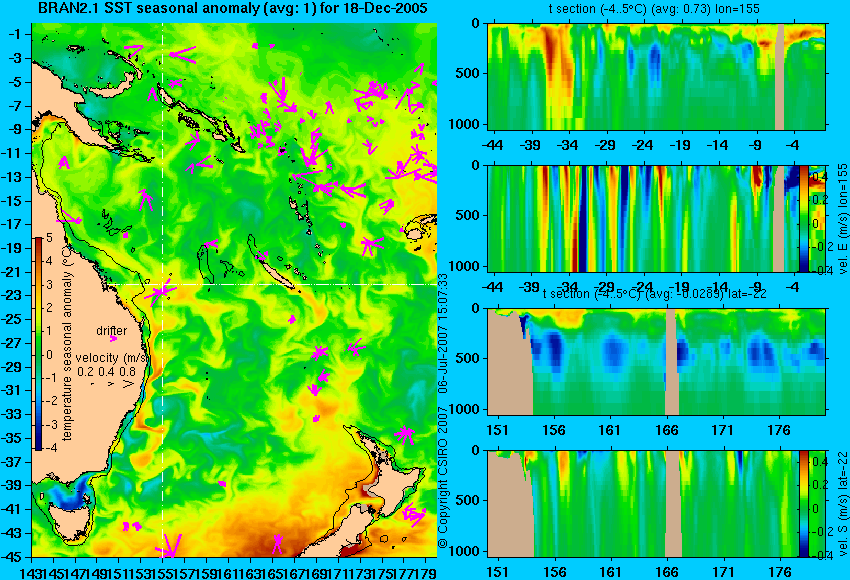The image size is (850, 580).
Task: Click the BRAN2.1 SST seasonal anomaly title
Action: click(233, 8)
